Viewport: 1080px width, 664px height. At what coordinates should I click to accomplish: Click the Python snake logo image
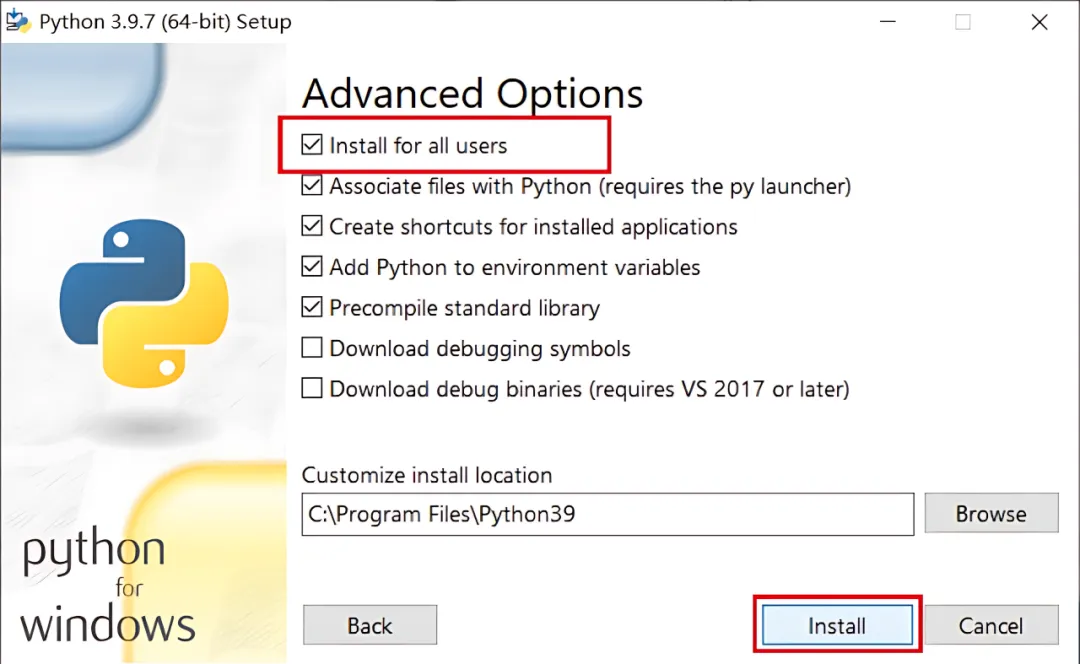pos(144,303)
